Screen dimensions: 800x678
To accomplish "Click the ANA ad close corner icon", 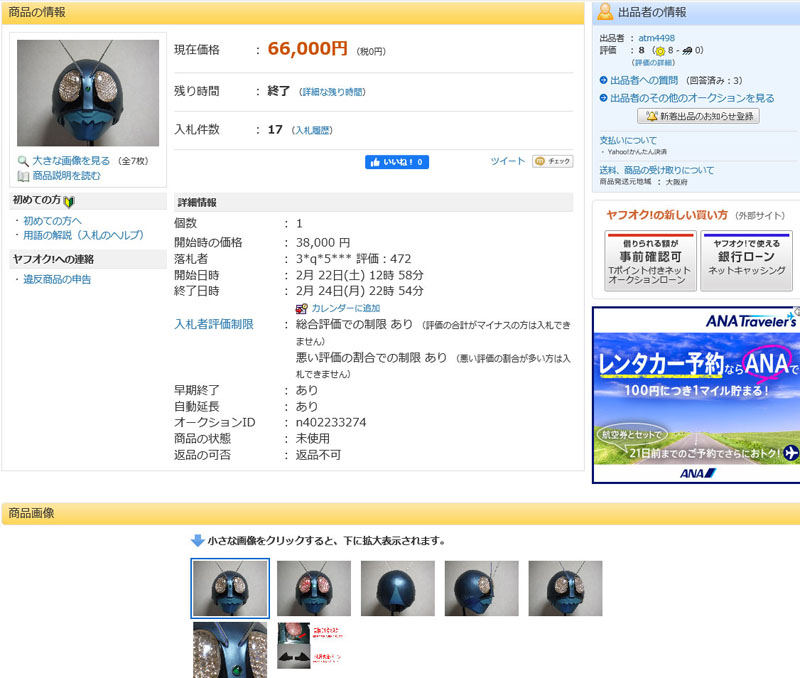I will click(796, 310).
